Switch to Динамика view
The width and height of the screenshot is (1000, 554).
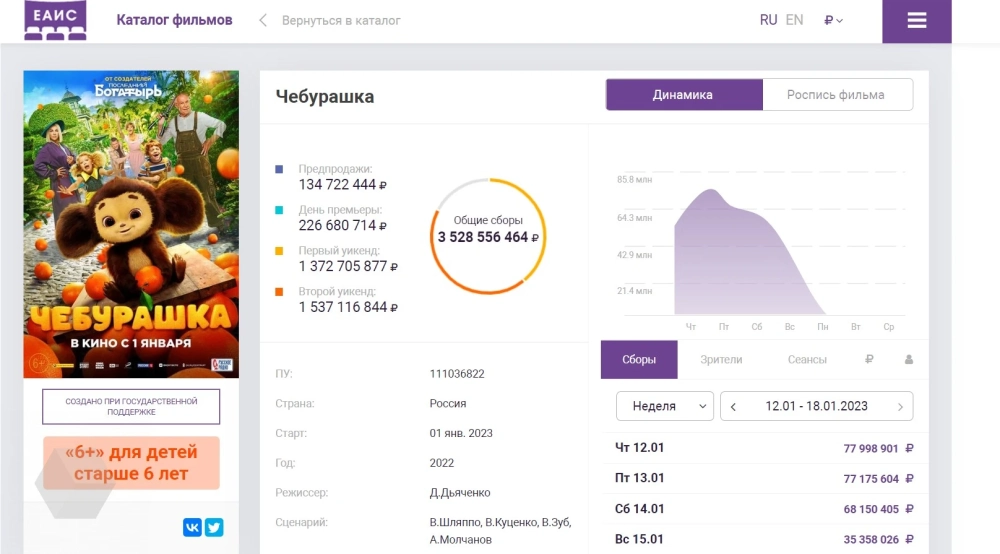[683, 95]
